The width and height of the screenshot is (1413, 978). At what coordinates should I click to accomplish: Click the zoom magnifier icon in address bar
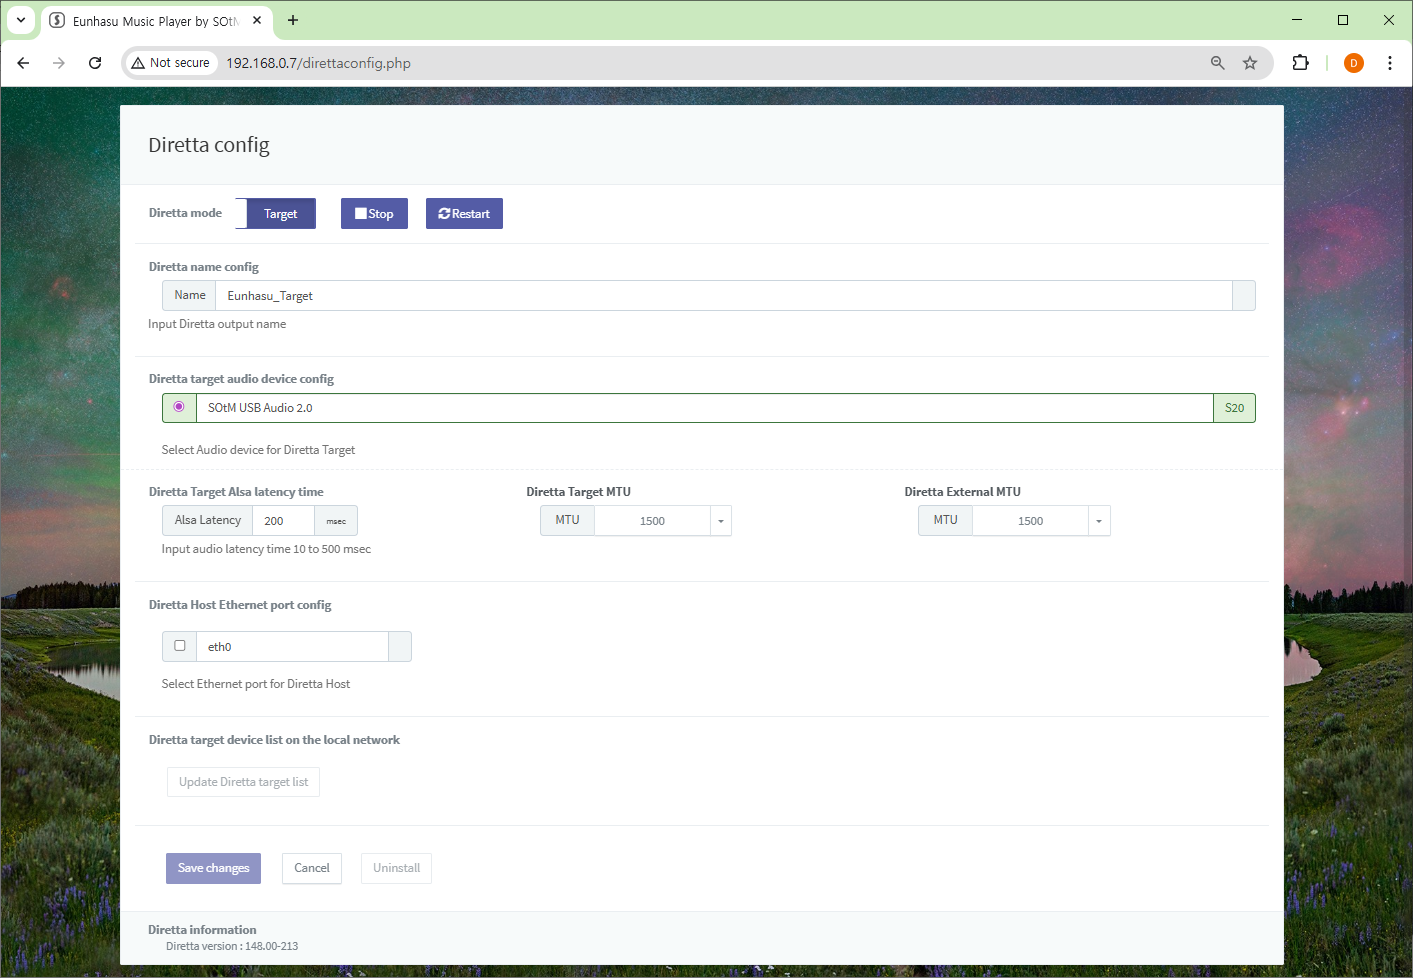coord(1217,63)
